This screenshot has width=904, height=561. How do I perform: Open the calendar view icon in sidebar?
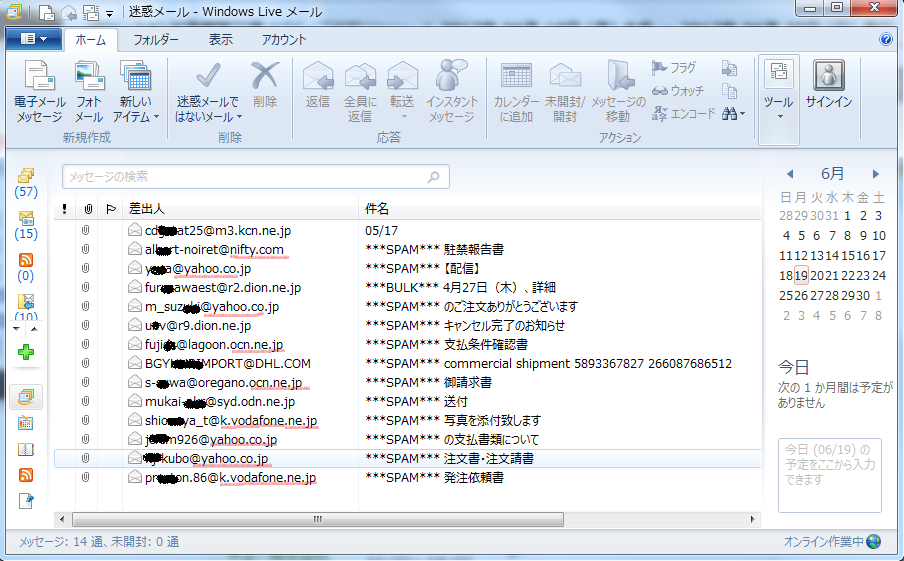click(x=26, y=423)
